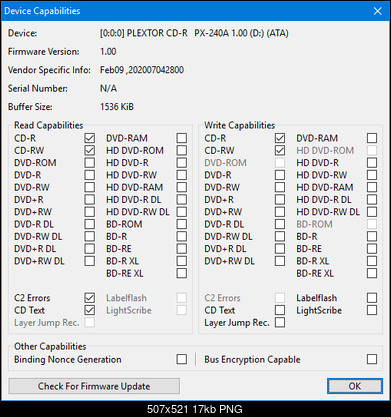391x417 pixels.
Task: Click the vendor info Feb09 ,202007042800
Action: [142, 70]
